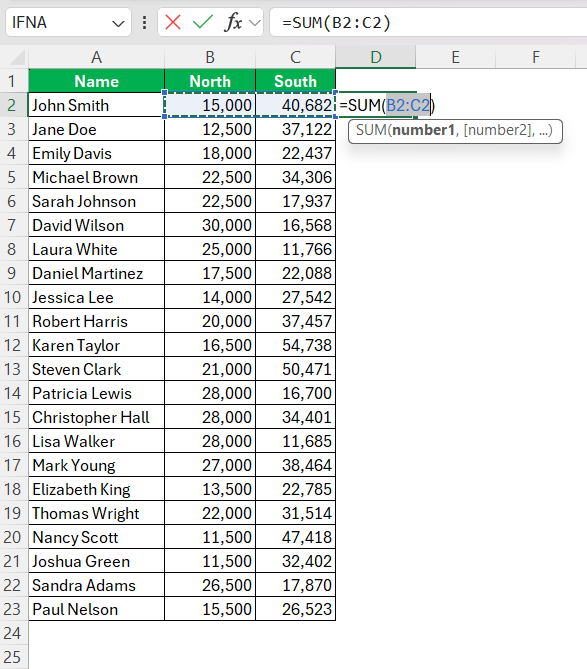Click cell D2 containing =SUM(B2:C2)
Screen dimensions: 587x669
376,105
